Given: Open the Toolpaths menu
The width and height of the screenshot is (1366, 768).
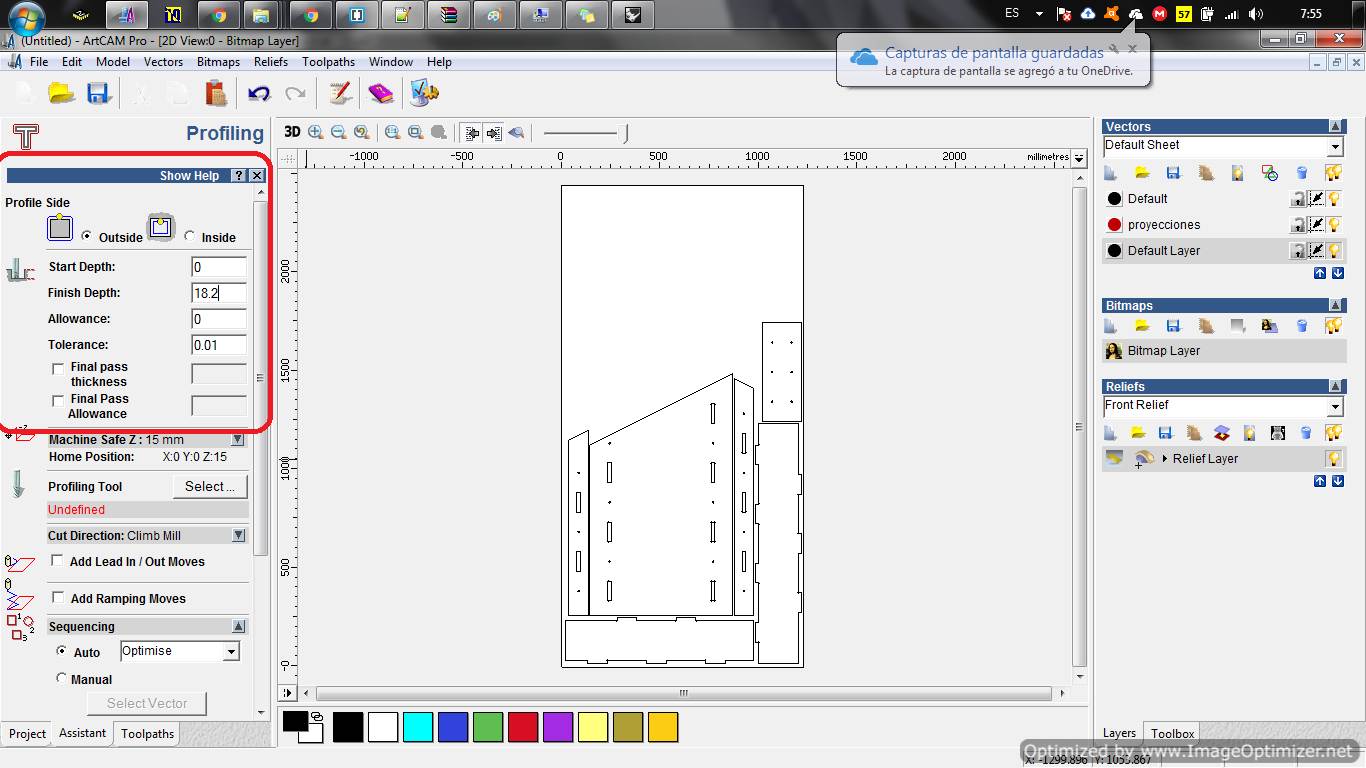Looking at the screenshot, I should 328,62.
